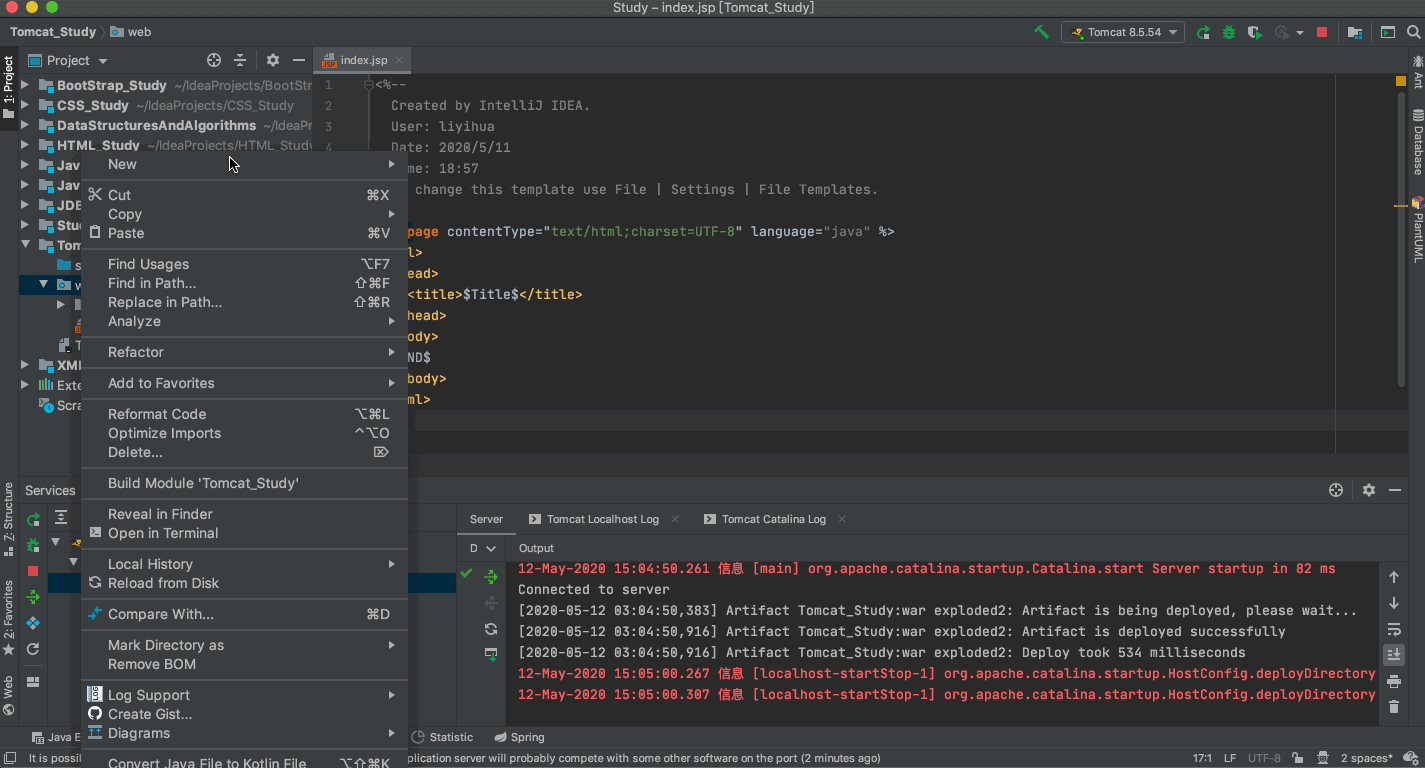Toggle the PlantUML tool window stripe button
Screen dimensions: 1425x768
[1417, 229]
